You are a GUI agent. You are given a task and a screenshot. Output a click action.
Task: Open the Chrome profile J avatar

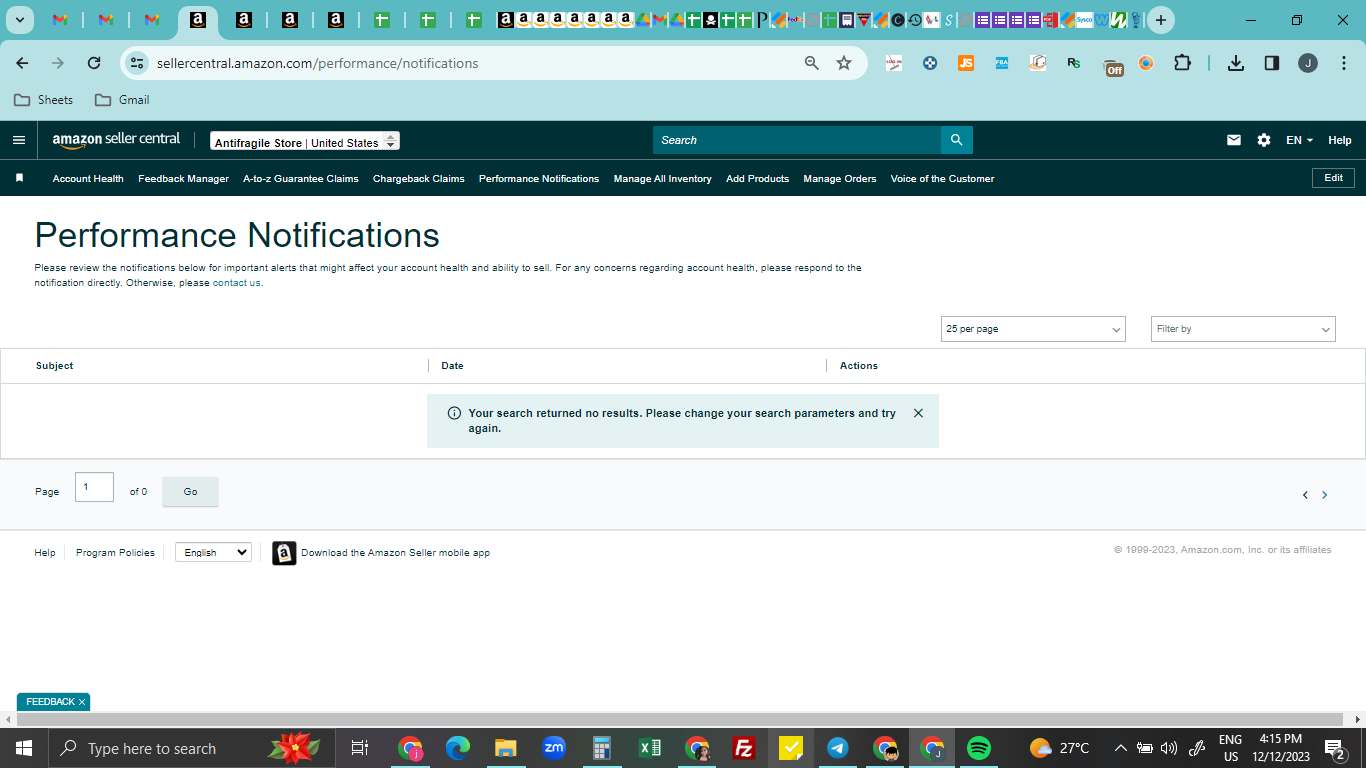point(1308,63)
